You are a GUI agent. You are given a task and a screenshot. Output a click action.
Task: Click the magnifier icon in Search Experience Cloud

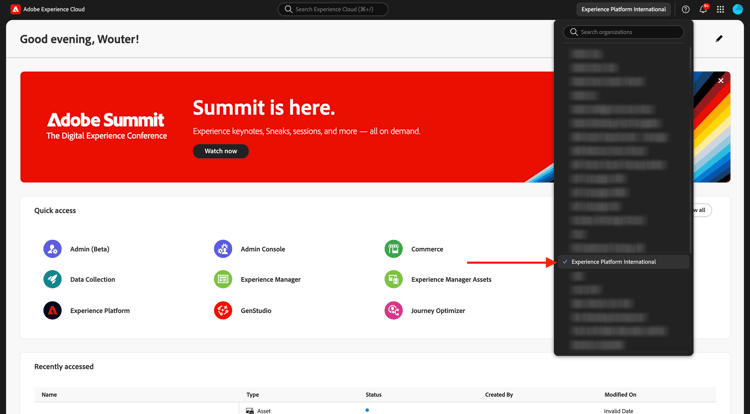(288, 9)
